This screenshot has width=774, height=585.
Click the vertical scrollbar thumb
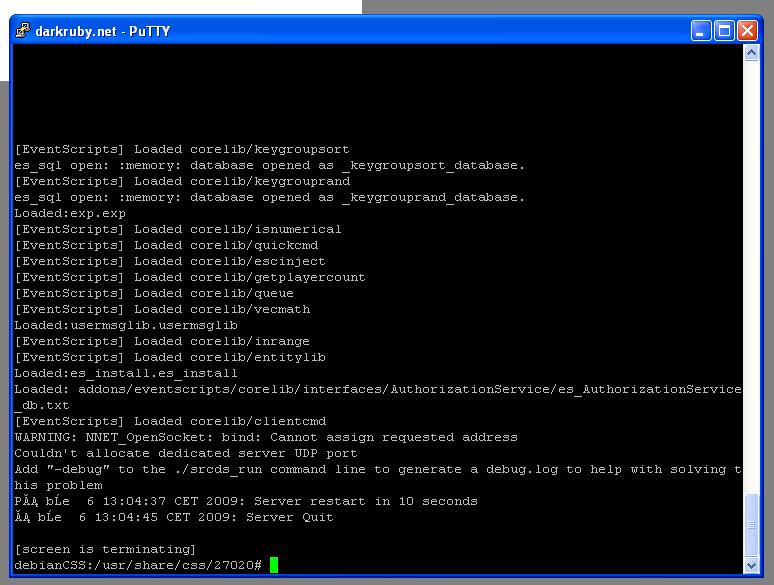coord(751,525)
